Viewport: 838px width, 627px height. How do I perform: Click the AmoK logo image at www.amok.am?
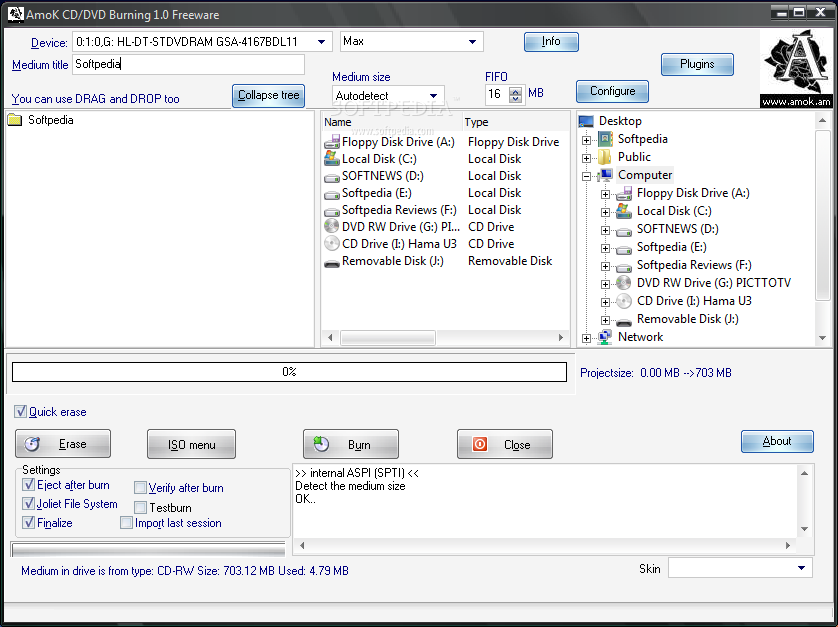click(796, 68)
